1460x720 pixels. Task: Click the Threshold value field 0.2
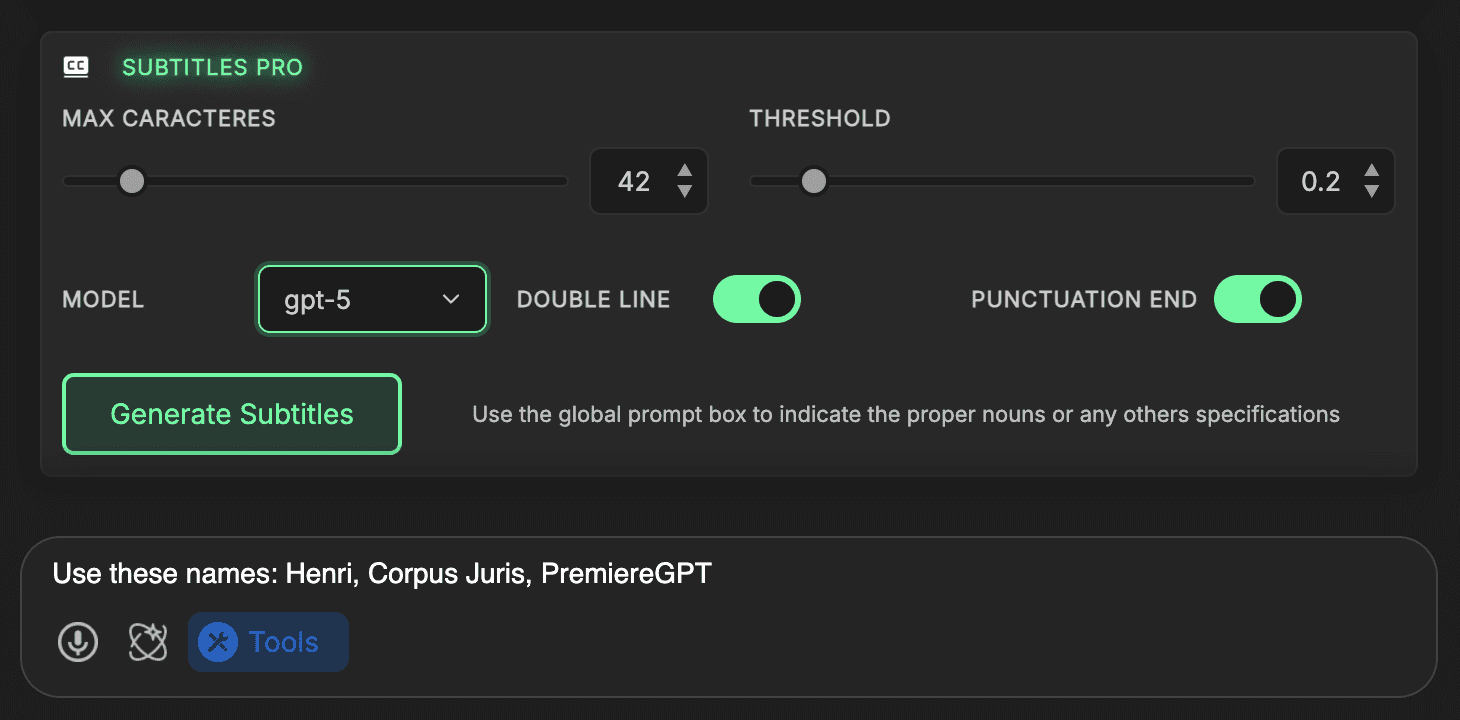pyautogui.click(x=1320, y=181)
